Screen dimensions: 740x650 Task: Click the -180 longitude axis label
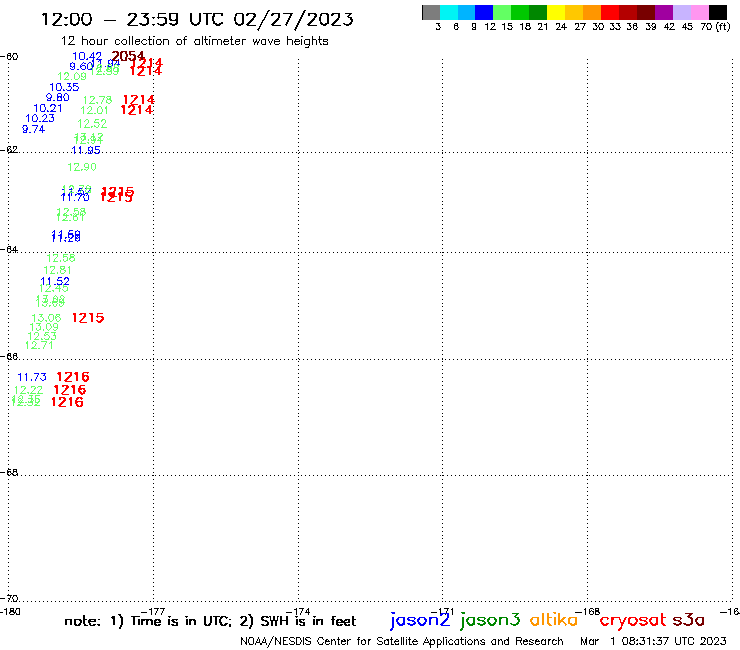(x=10, y=612)
